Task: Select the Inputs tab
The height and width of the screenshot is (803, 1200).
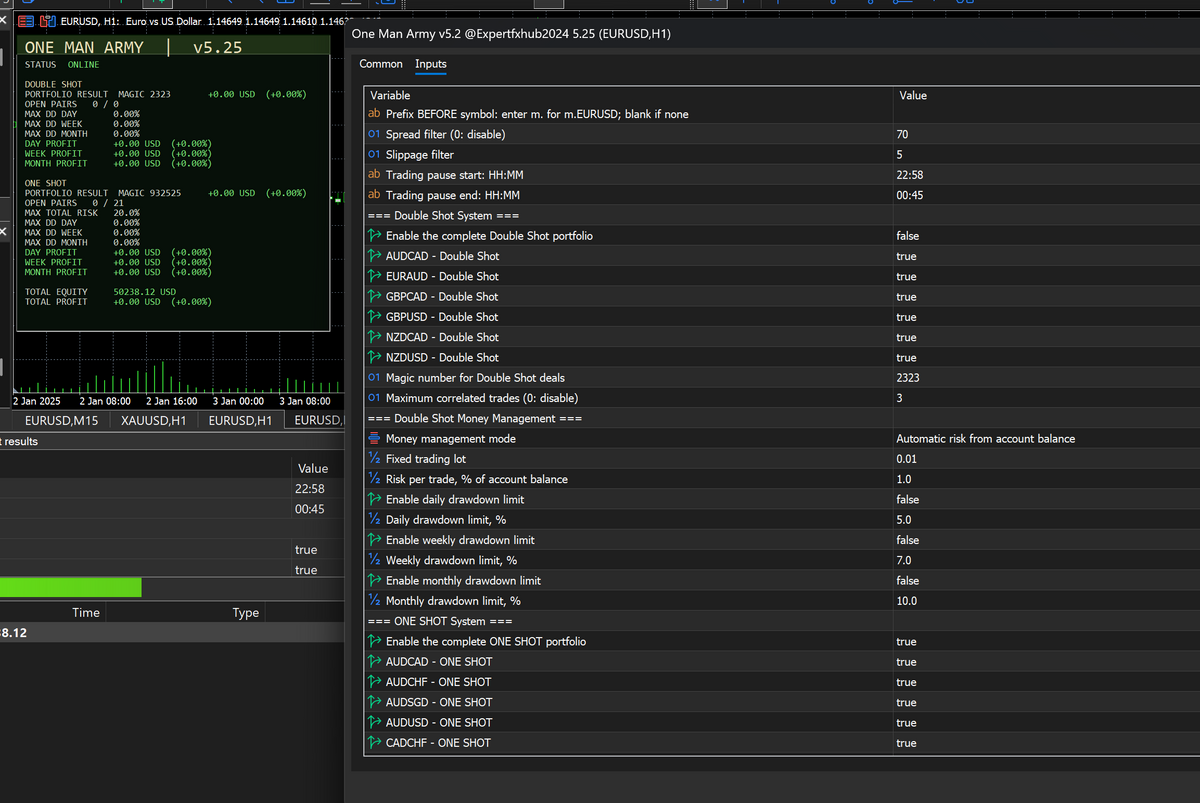Action: (x=431, y=64)
